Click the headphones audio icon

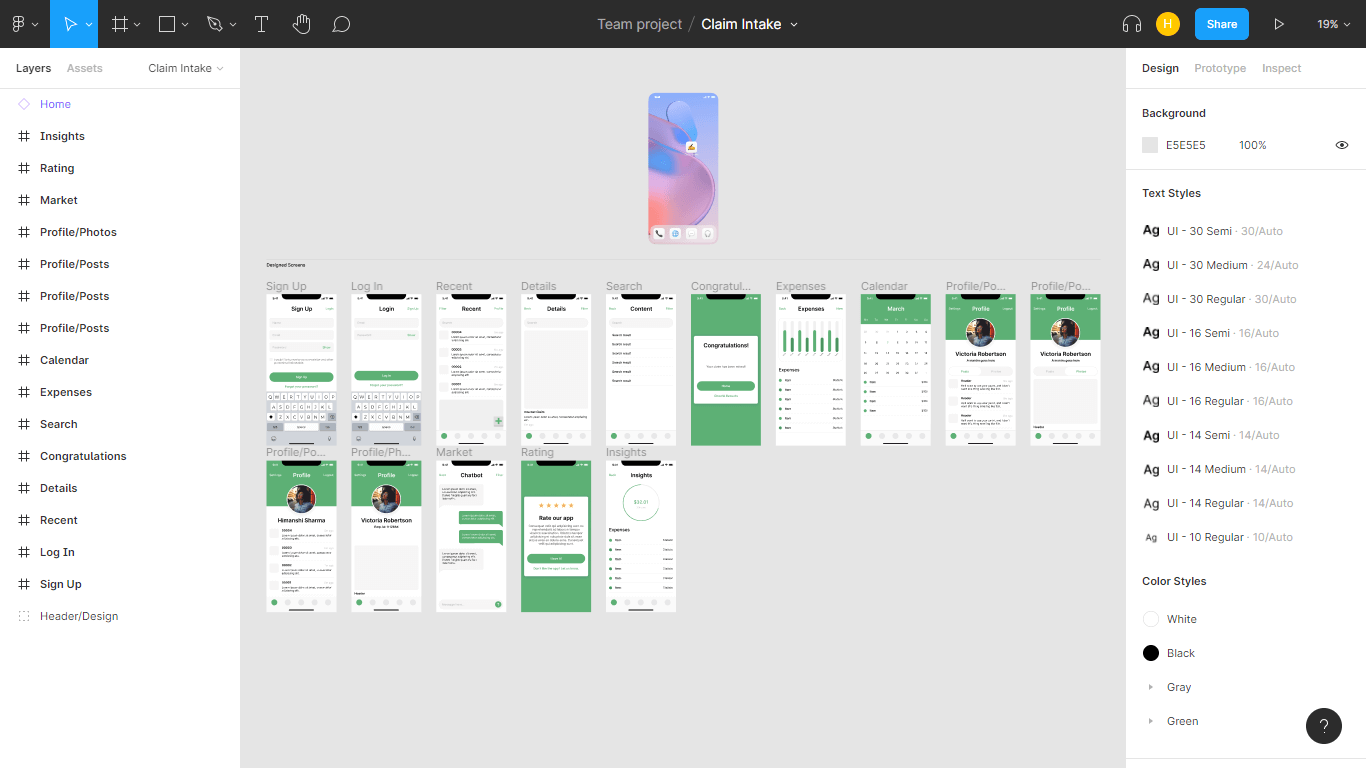[x=1132, y=24]
